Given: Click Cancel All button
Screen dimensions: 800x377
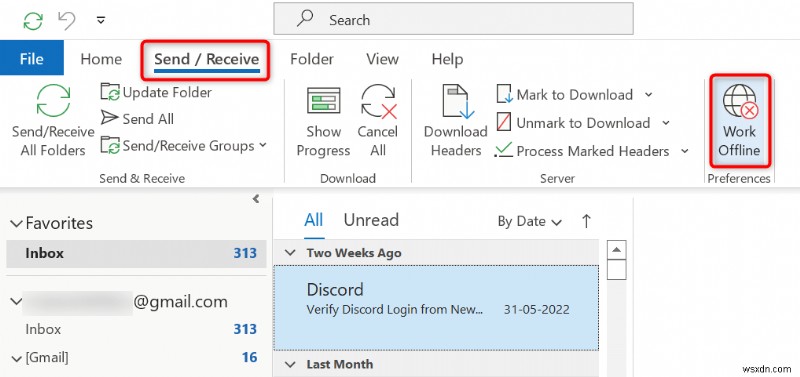Looking at the screenshot, I should pyautogui.click(x=378, y=121).
